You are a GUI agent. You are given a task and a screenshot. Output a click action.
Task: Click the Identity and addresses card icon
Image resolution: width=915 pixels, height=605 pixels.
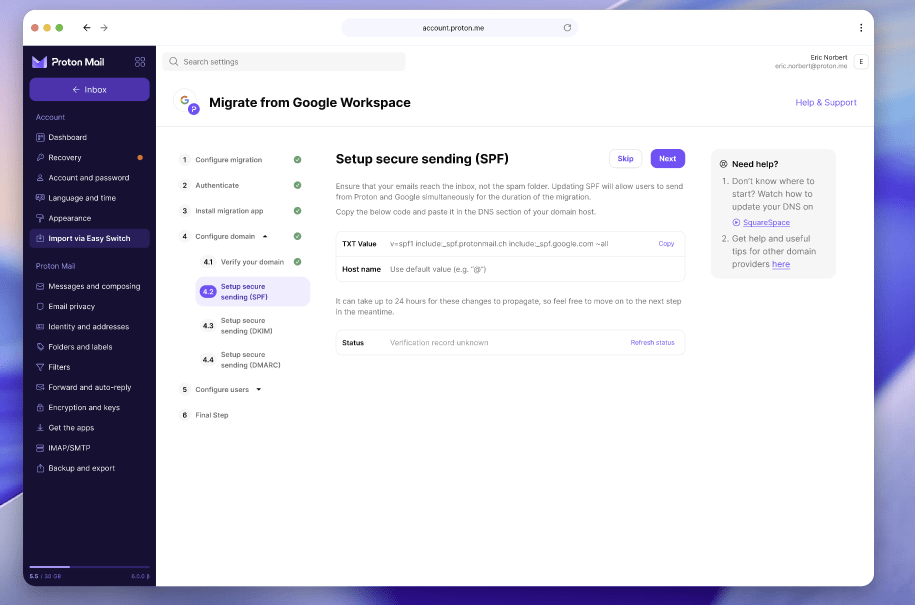click(40, 327)
